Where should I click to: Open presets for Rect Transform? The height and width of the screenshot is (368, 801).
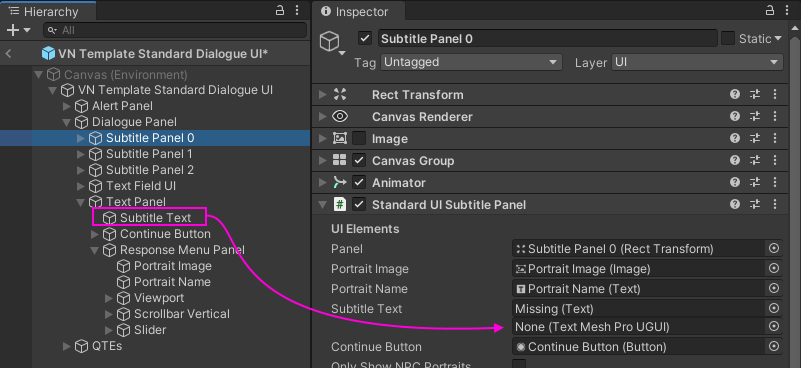point(755,95)
